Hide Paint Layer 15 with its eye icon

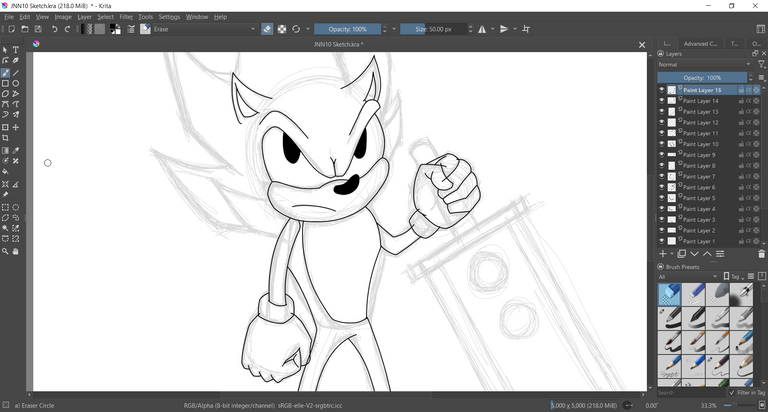click(x=662, y=90)
